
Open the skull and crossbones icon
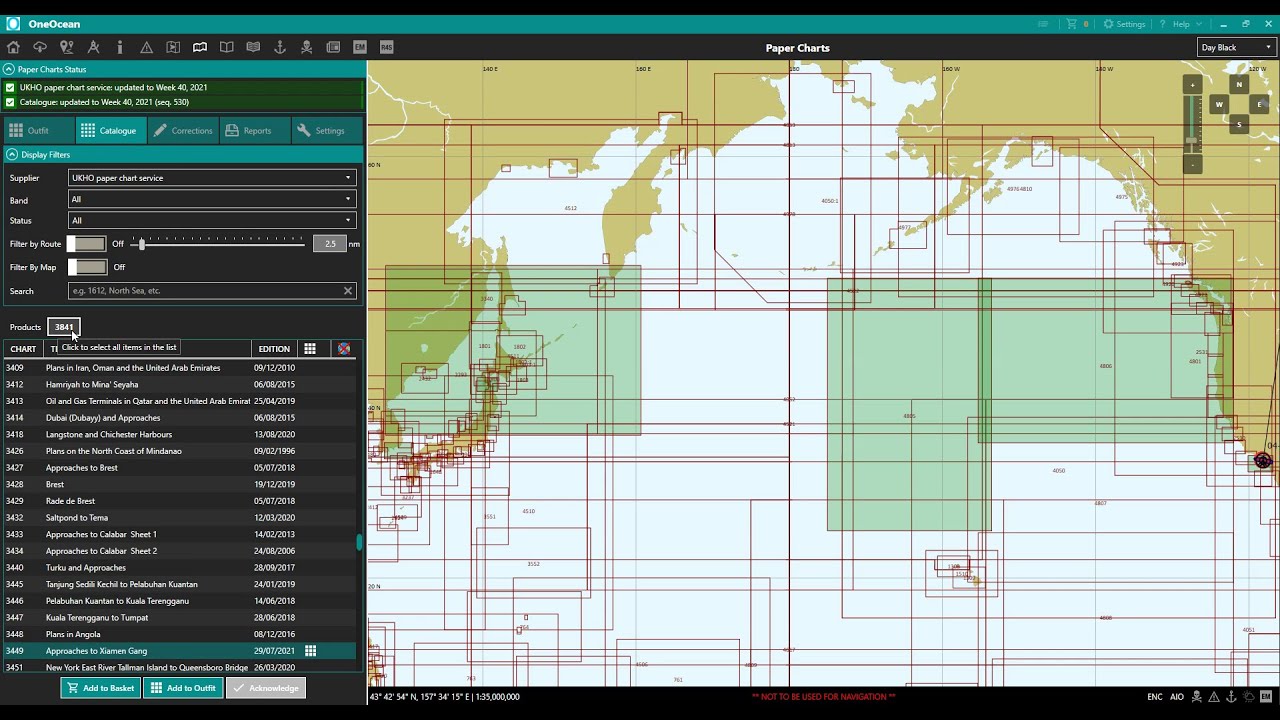(307, 47)
